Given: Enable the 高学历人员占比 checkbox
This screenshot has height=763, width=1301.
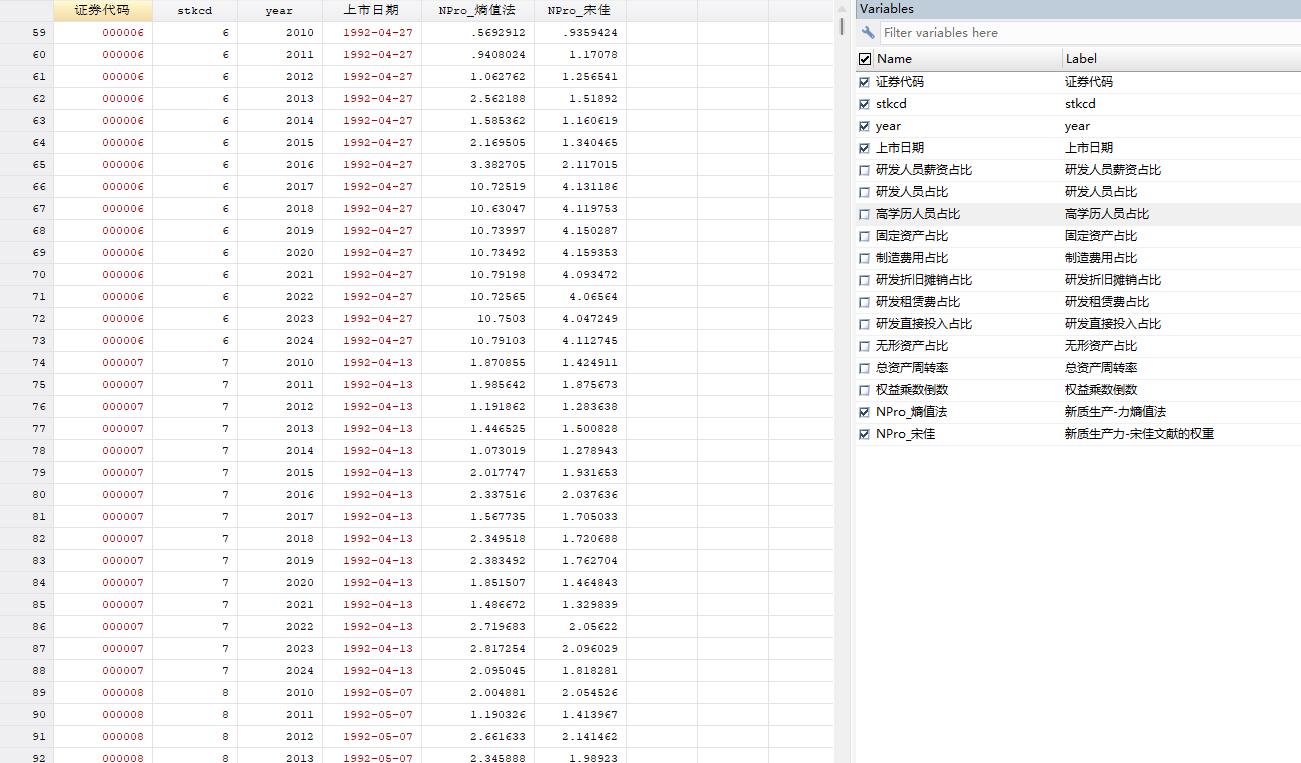Looking at the screenshot, I should click(x=864, y=213).
